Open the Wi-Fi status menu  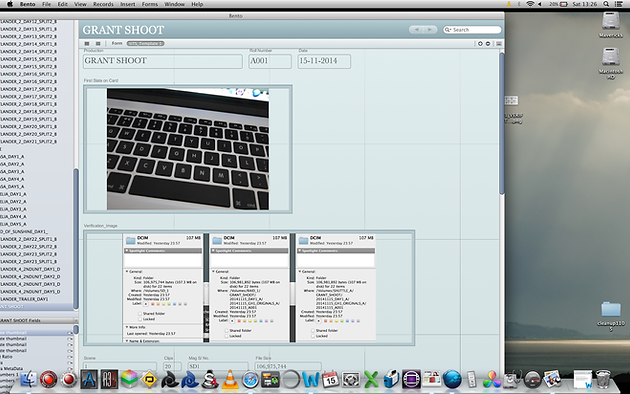click(x=530, y=4)
